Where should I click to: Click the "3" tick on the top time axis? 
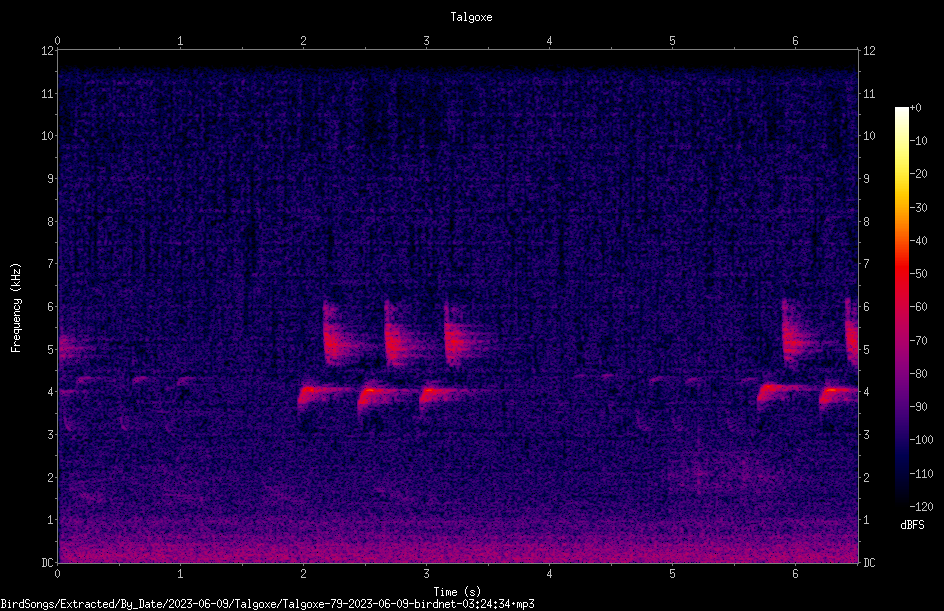pyautogui.click(x=426, y=41)
